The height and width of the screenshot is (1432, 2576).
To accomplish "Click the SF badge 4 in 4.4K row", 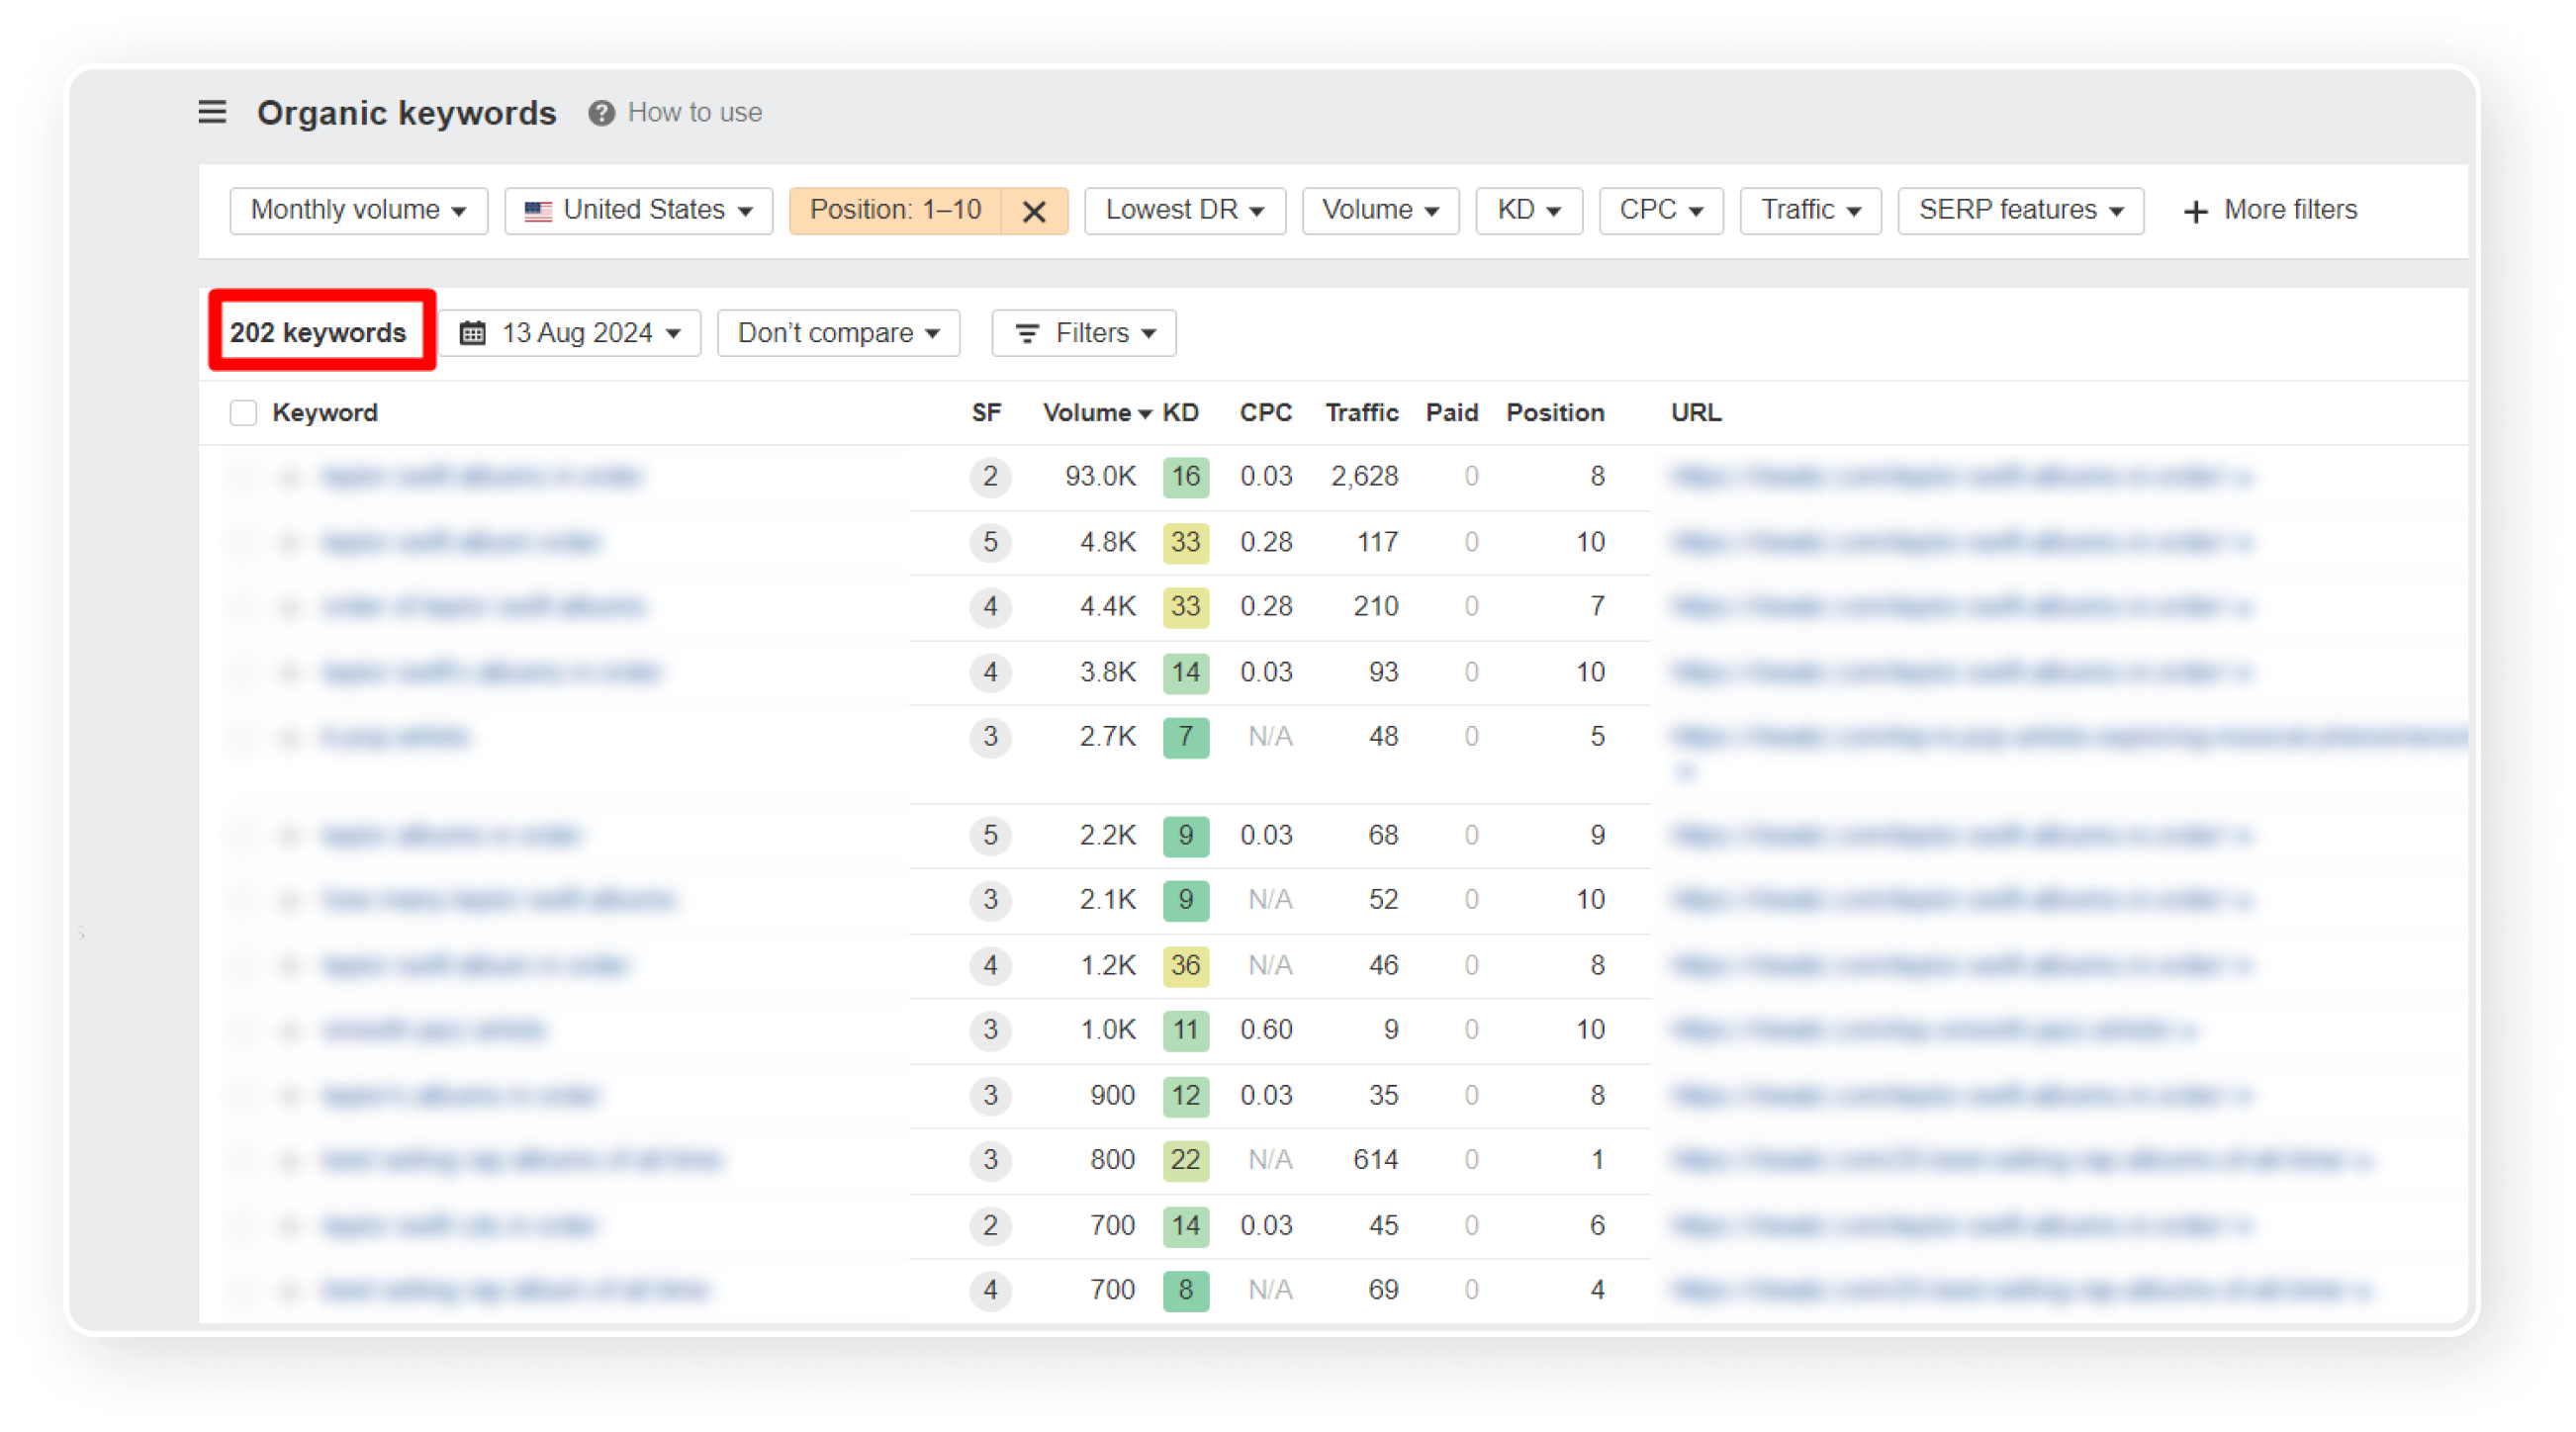I will click(x=990, y=606).
